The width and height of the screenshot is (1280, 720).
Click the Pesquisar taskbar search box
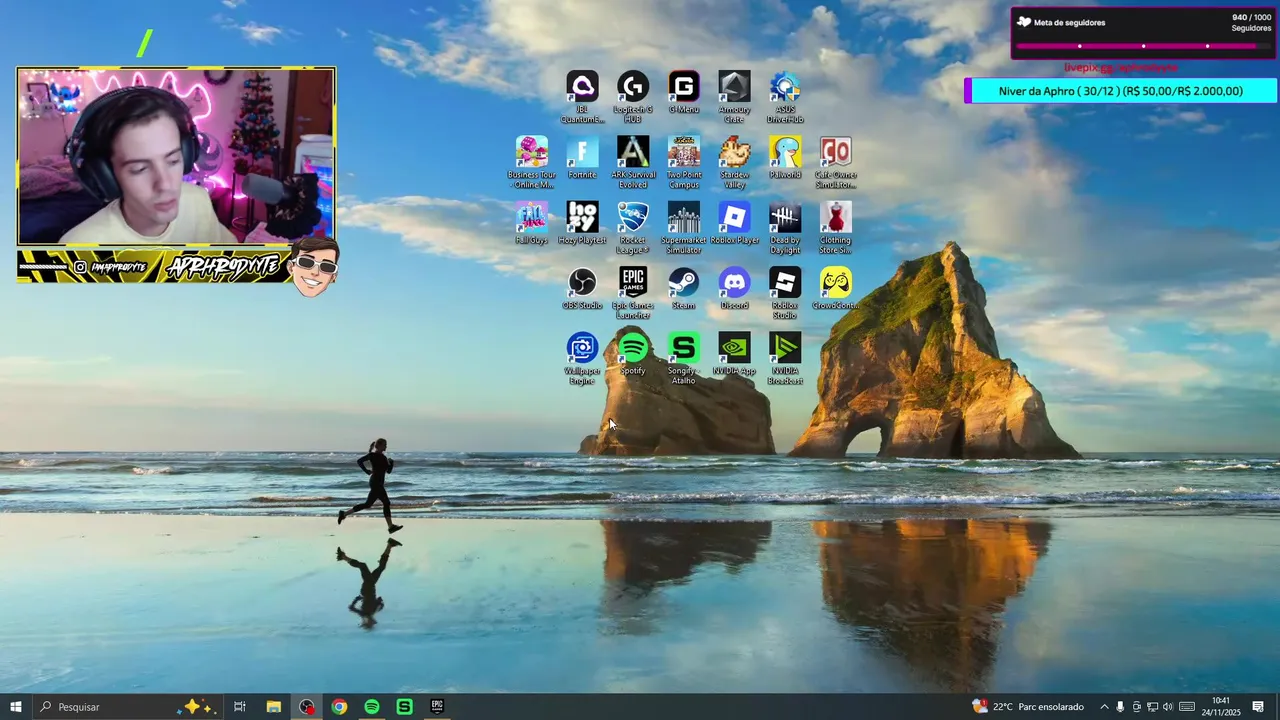point(127,707)
